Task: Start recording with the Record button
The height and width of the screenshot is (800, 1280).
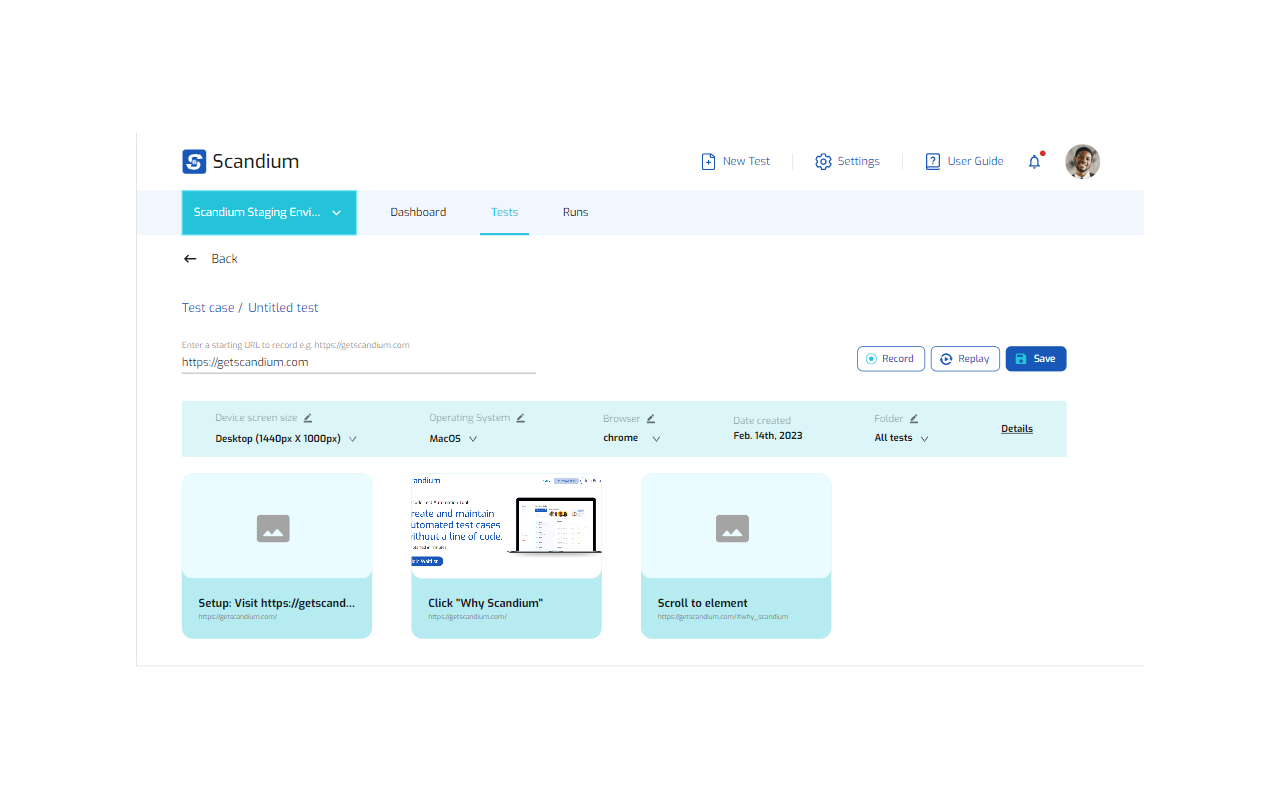Action: [891, 359]
